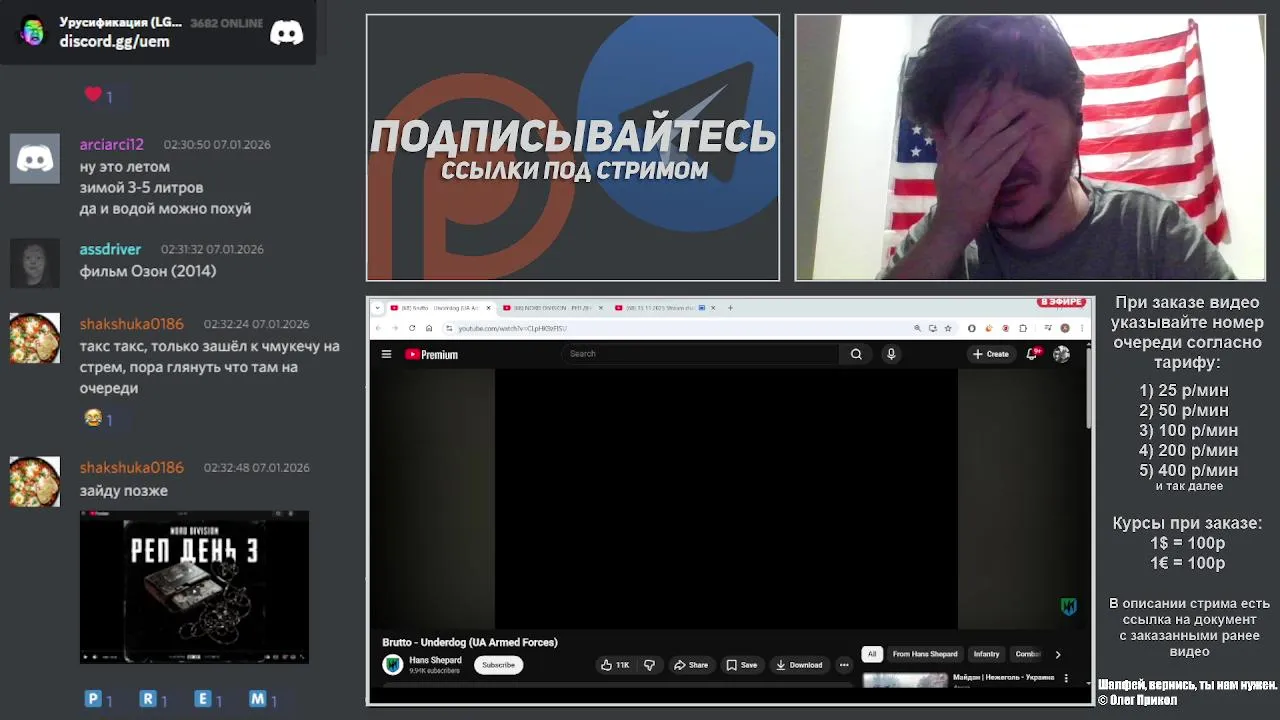Select the Infantry filter chip
Image resolution: width=1280 pixels, height=720 pixels.
click(x=987, y=654)
